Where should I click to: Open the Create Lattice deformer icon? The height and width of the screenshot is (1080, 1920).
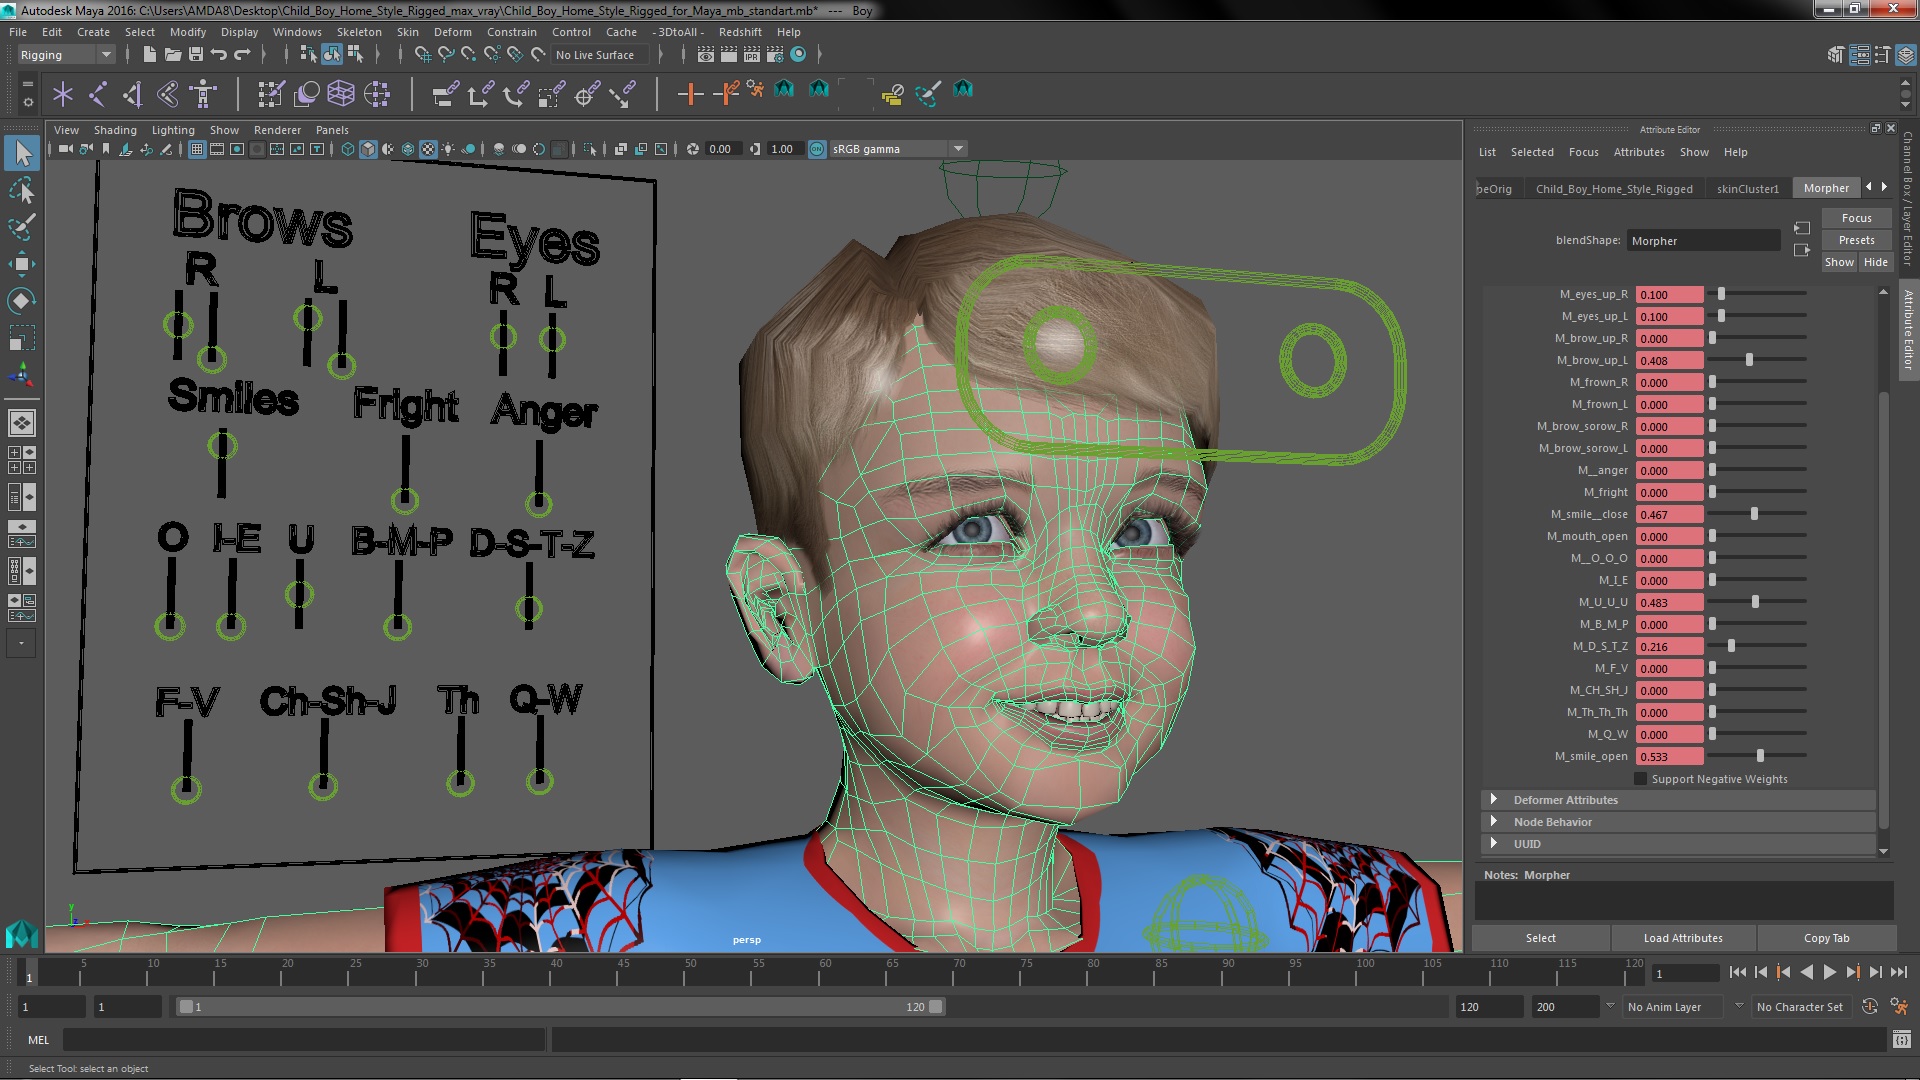coord(341,94)
